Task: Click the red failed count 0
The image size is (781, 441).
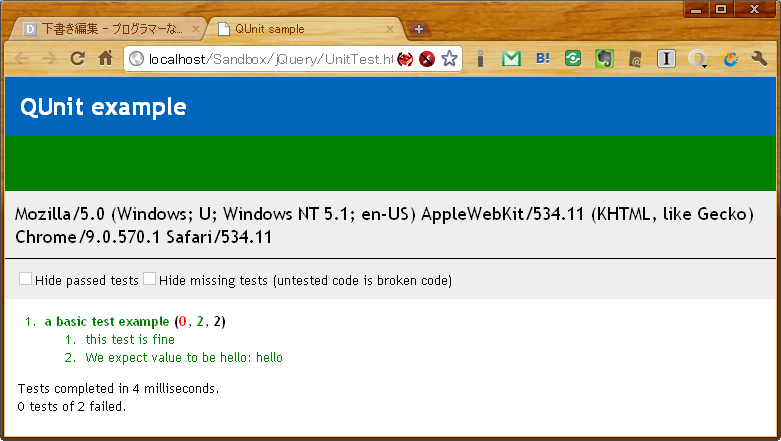Action: [x=182, y=321]
